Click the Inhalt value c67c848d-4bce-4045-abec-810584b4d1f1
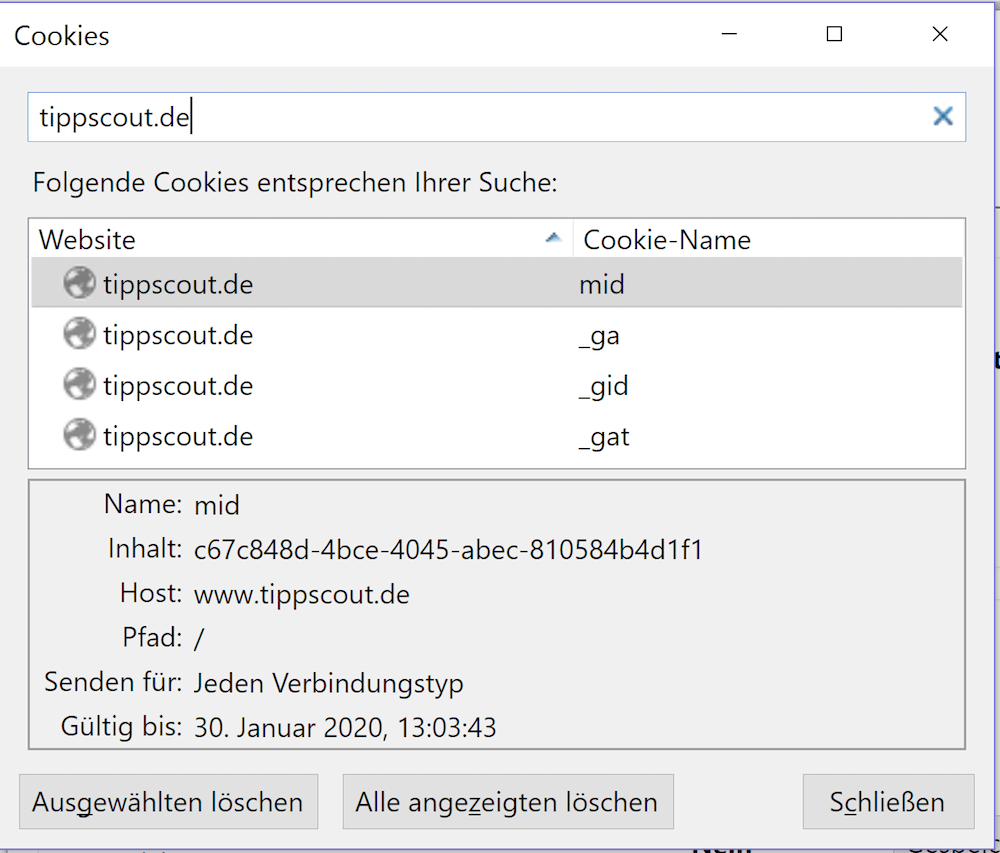 click(x=448, y=550)
